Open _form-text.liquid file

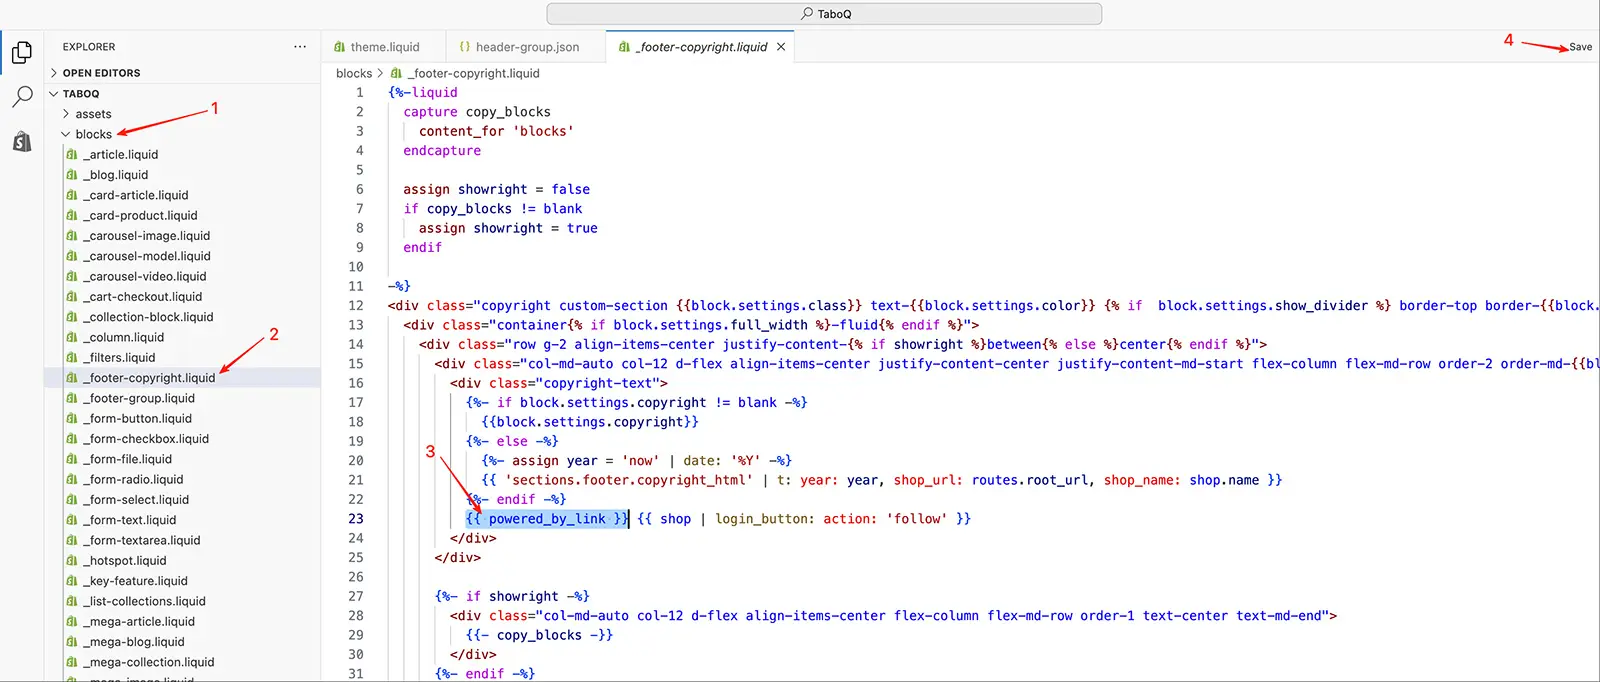(x=130, y=520)
